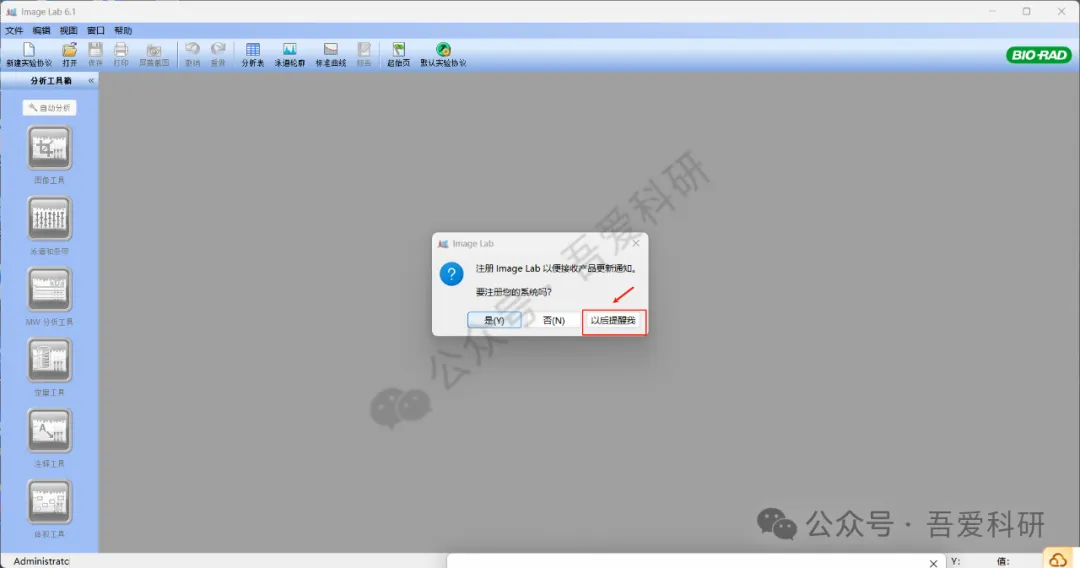Open the 视图 menu
Screen dimensions: 1080x568
68,30
